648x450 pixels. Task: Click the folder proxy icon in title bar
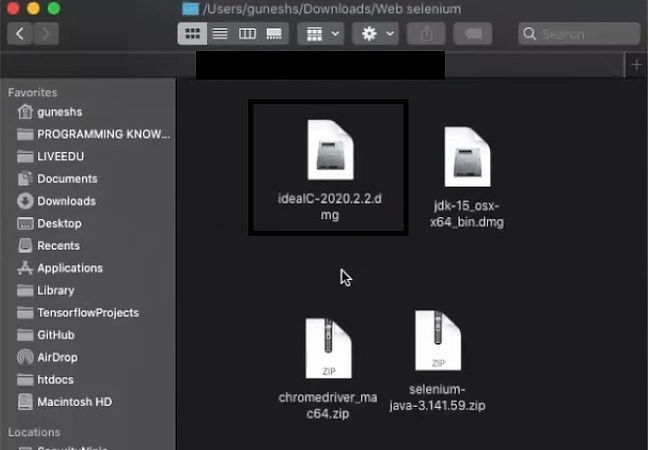point(191,8)
